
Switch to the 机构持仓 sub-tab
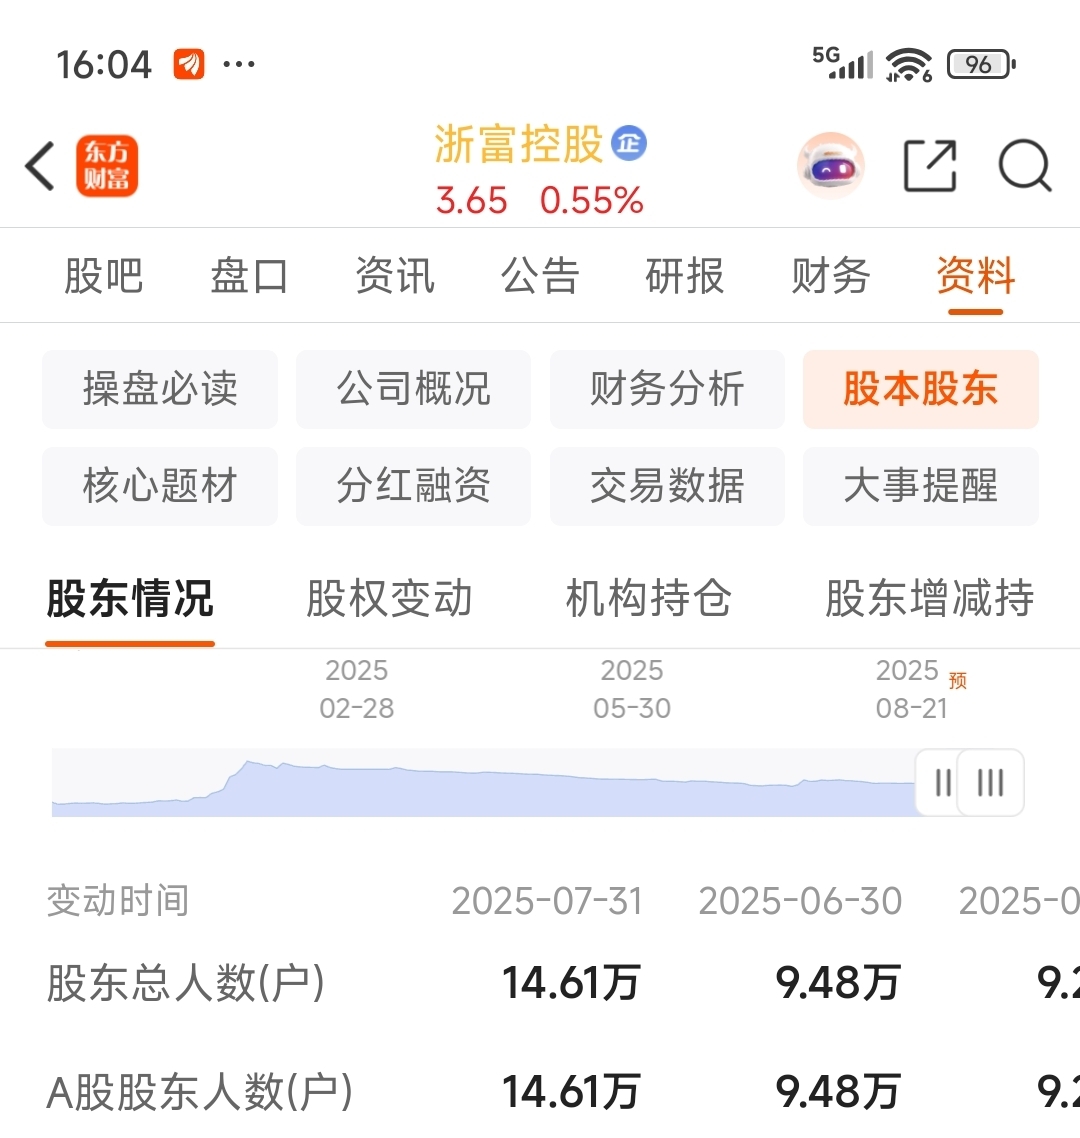[x=648, y=599]
